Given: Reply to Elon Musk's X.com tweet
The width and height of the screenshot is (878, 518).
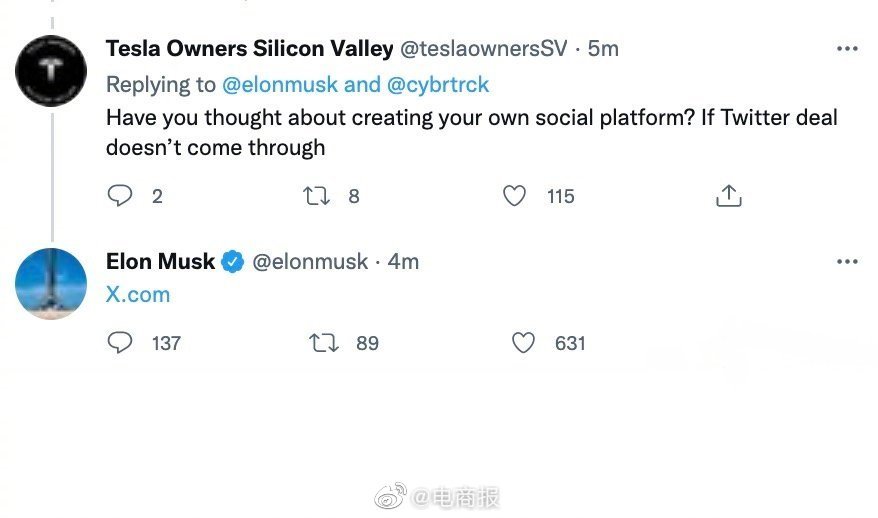Looking at the screenshot, I should pyautogui.click(x=120, y=343).
